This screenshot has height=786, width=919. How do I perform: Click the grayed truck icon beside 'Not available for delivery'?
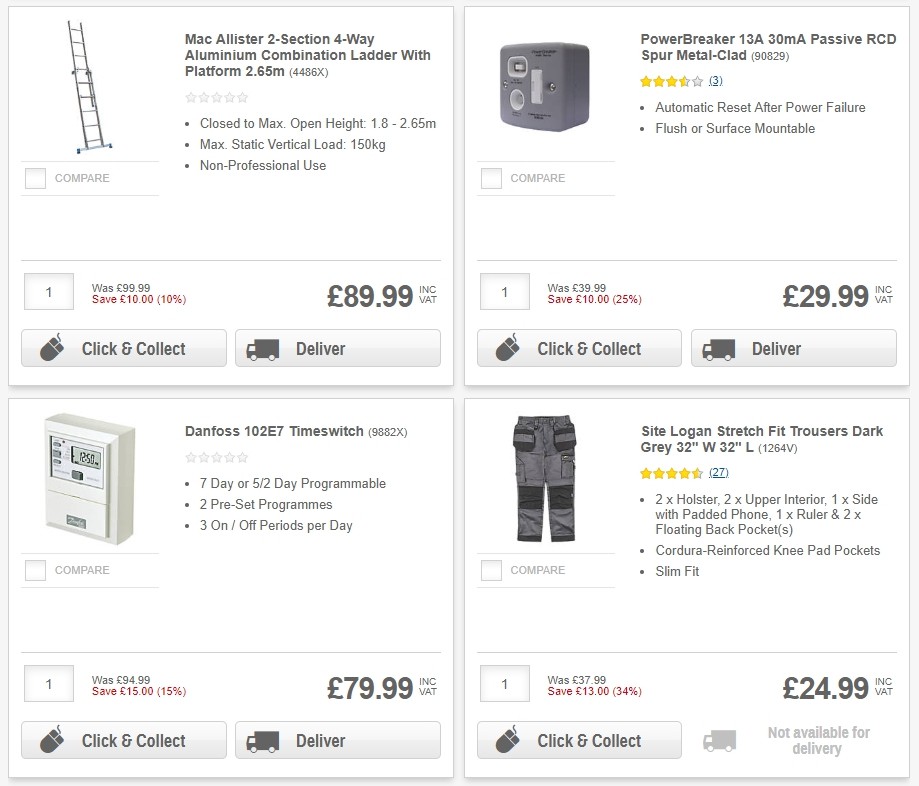pyautogui.click(x=718, y=738)
